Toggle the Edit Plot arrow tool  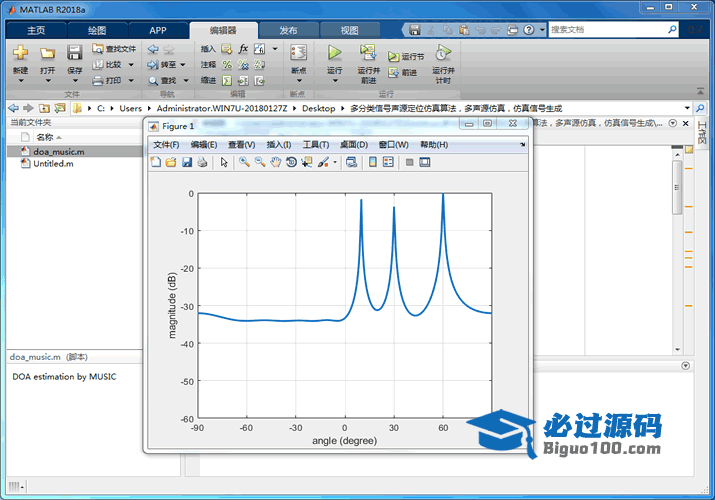coord(225,162)
